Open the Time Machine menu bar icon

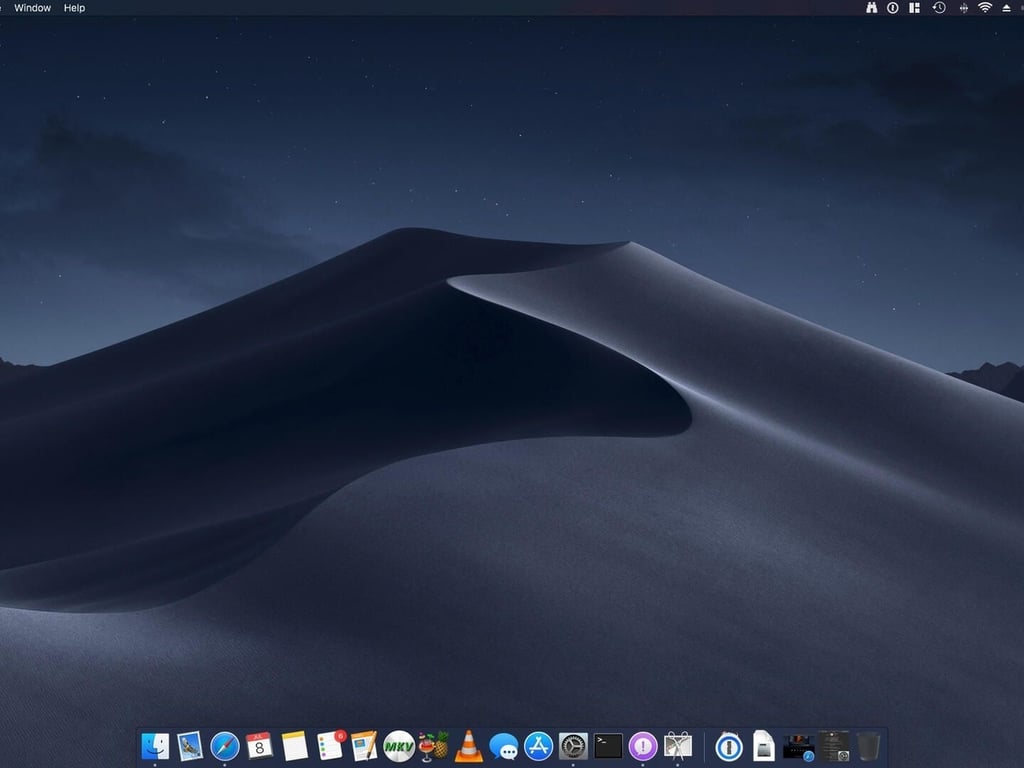[x=939, y=8]
